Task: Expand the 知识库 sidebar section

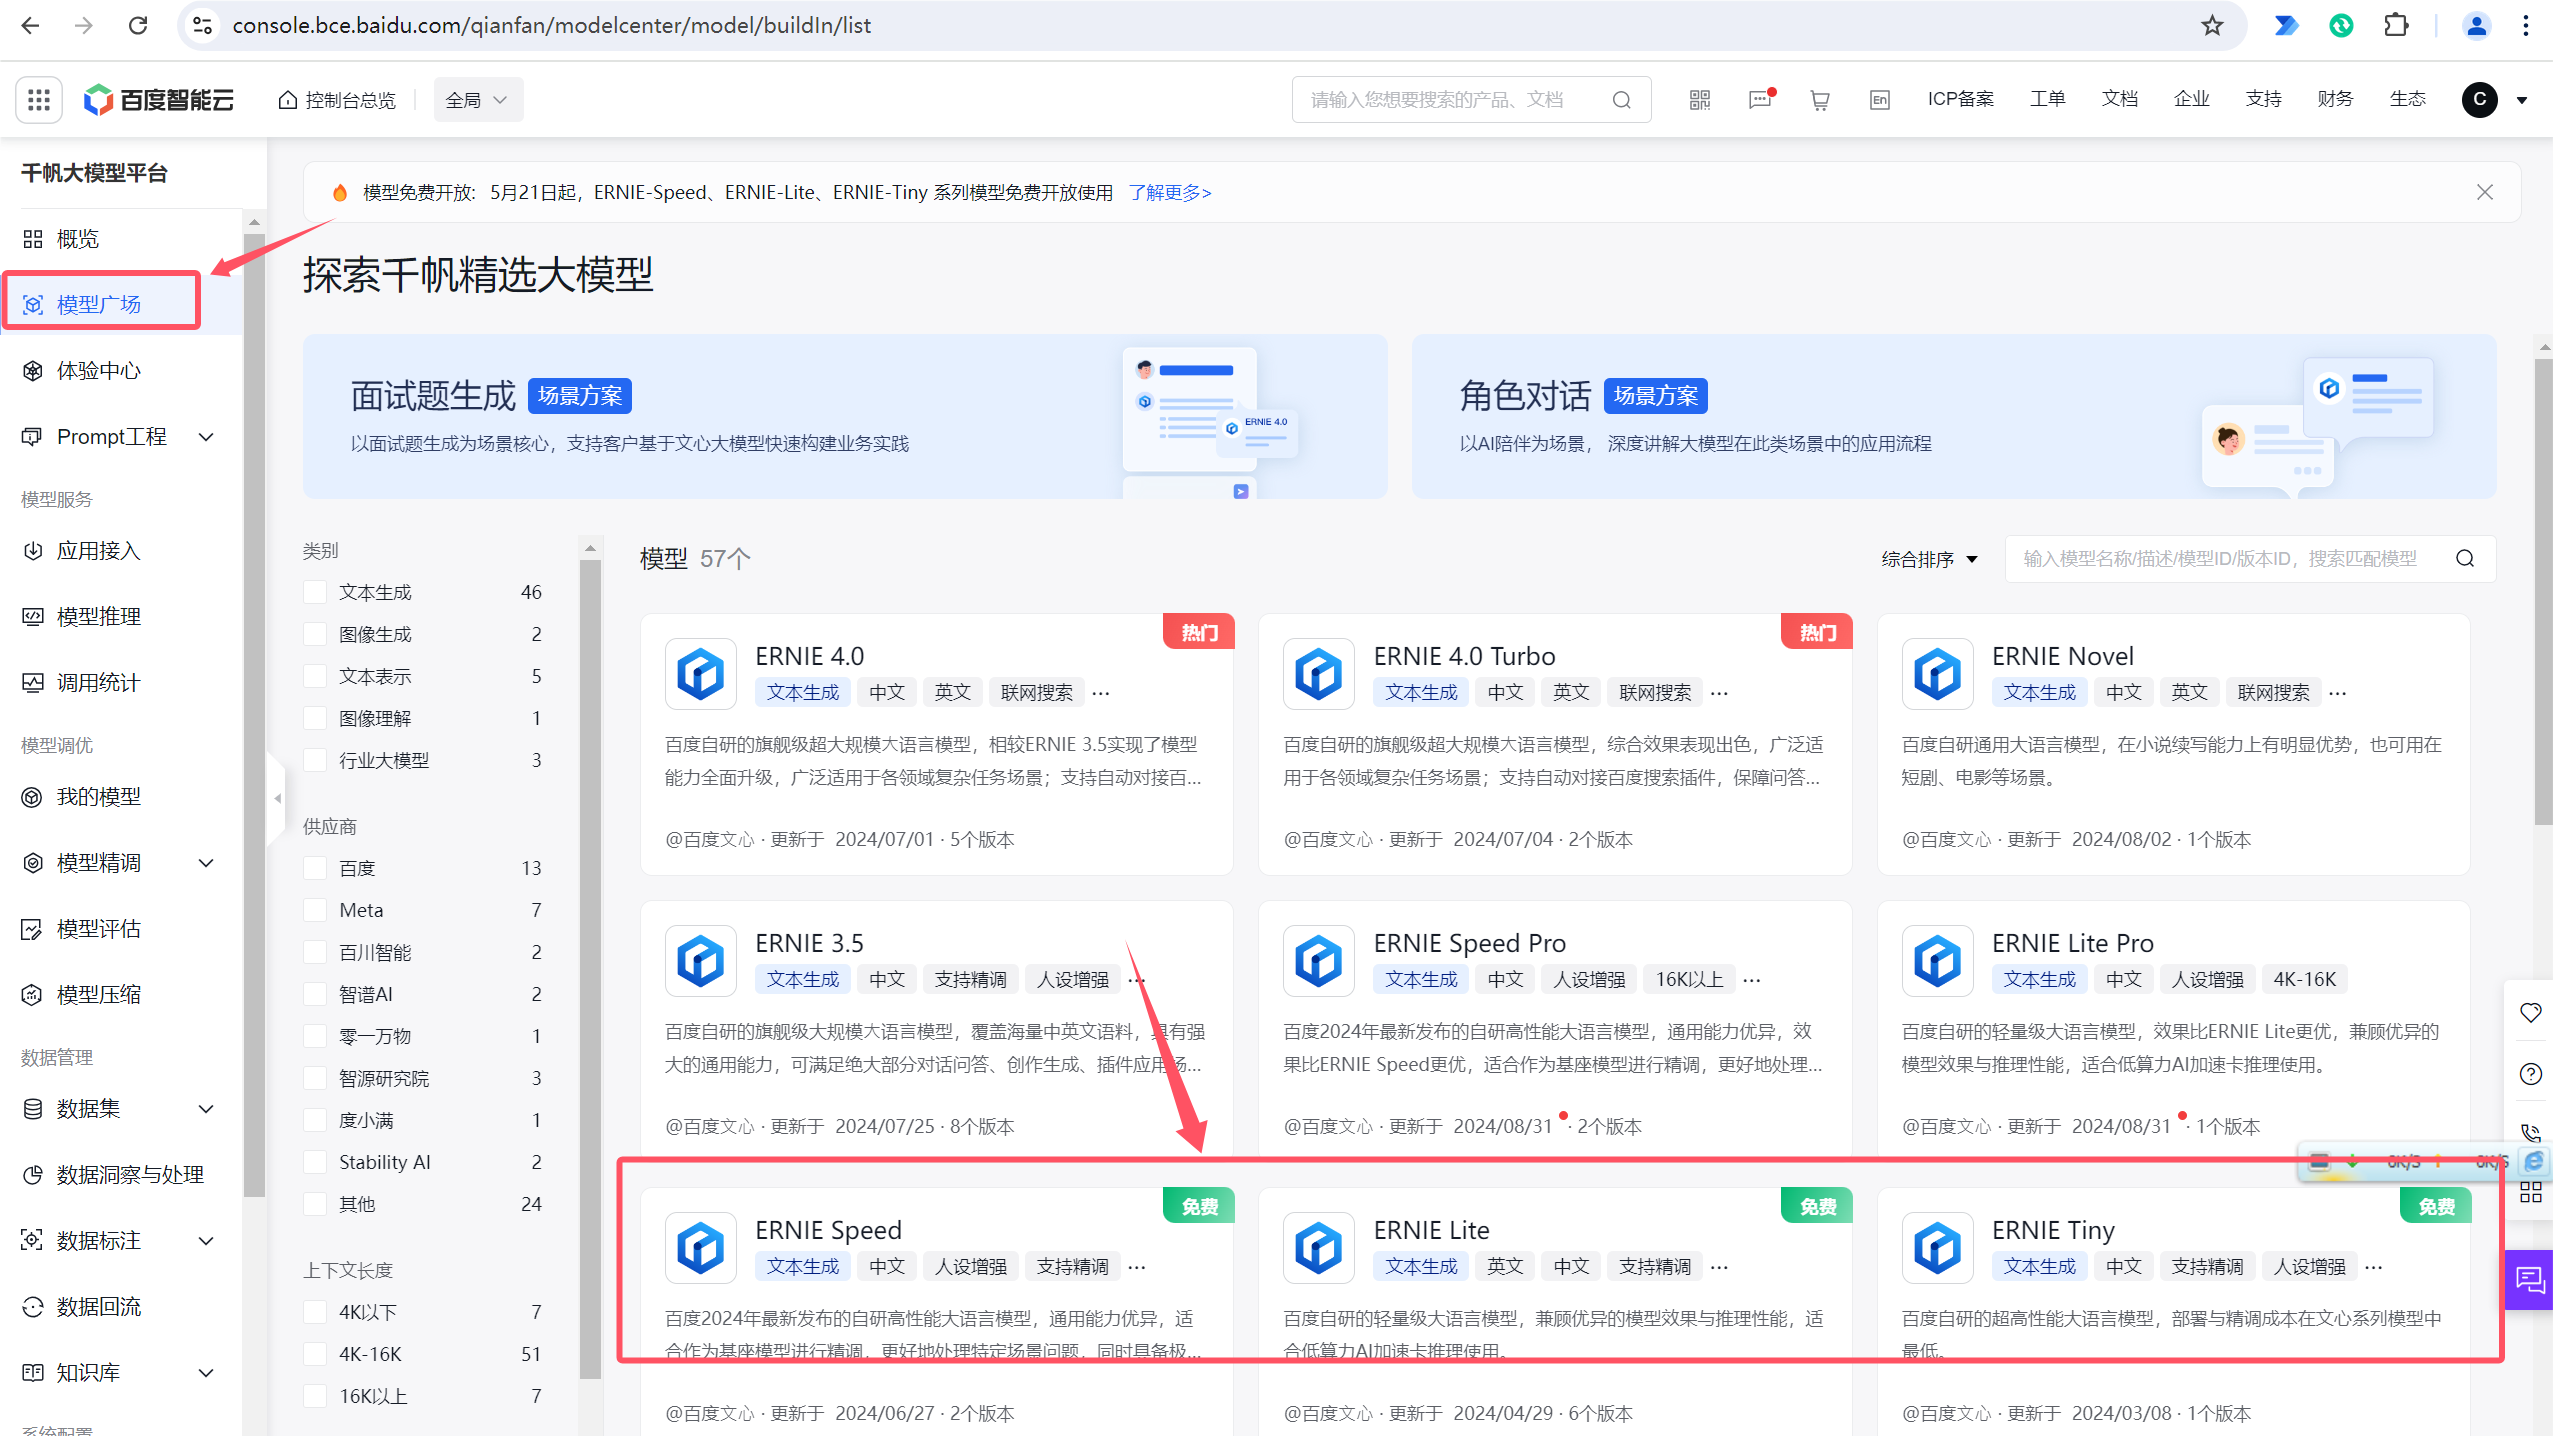Action: pyautogui.click(x=206, y=1373)
